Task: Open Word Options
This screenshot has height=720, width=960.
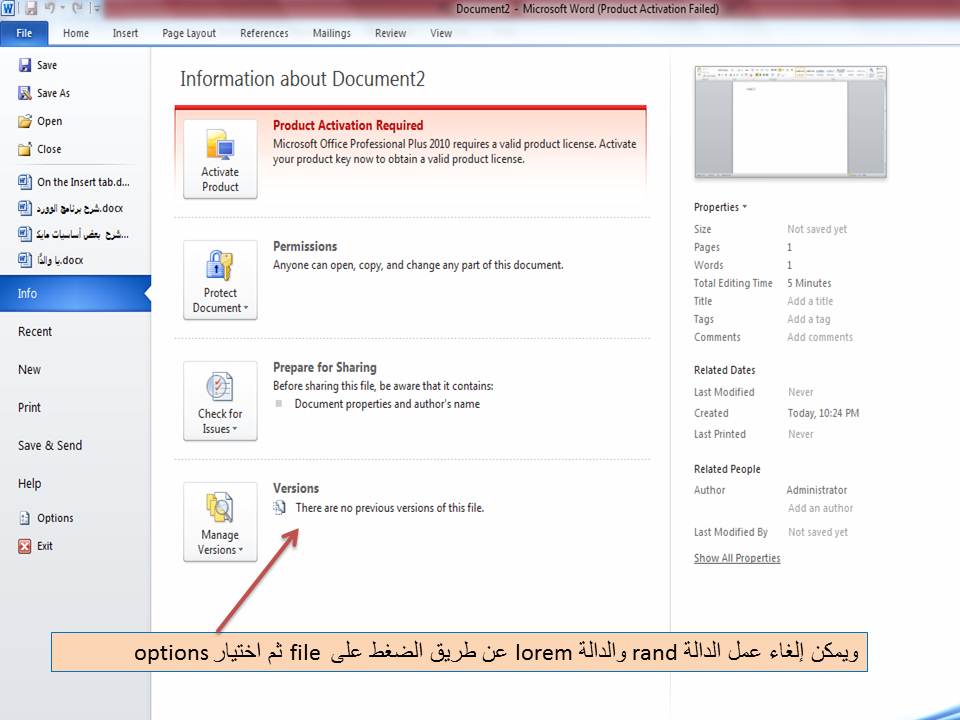Action: (46, 518)
